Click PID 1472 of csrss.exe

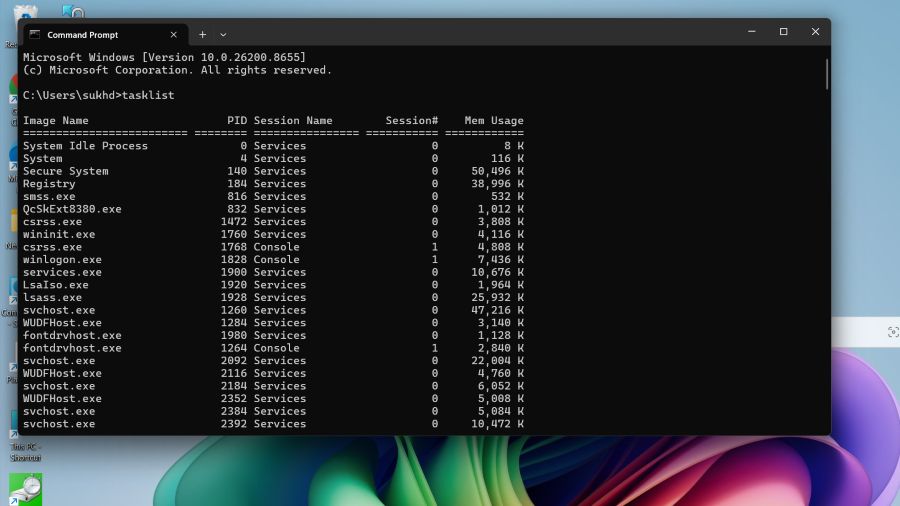click(x=234, y=221)
